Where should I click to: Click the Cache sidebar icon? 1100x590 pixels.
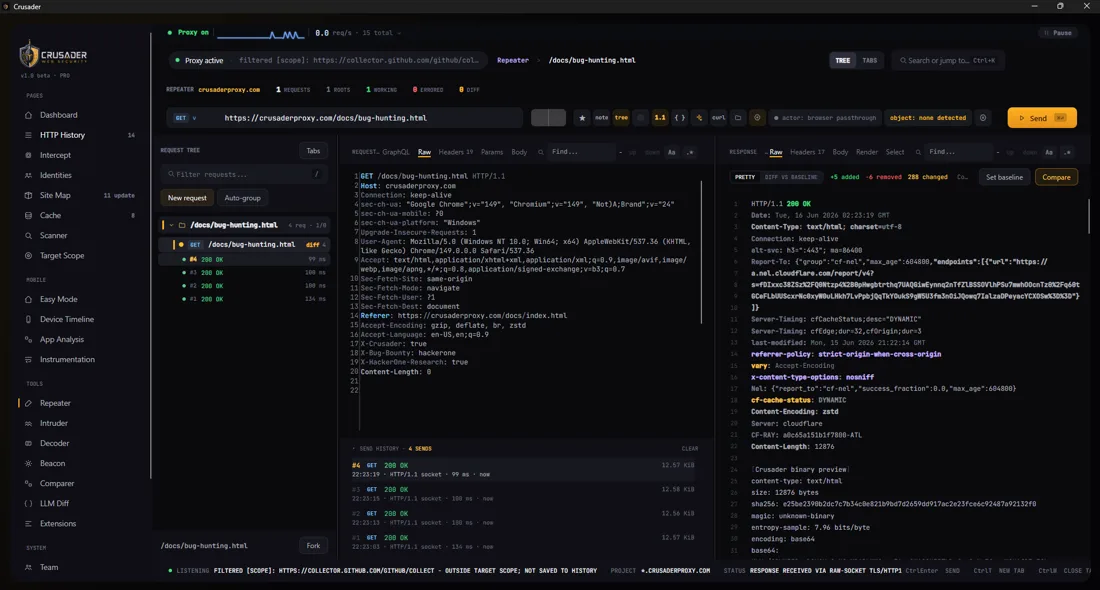pyautogui.click(x=29, y=215)
